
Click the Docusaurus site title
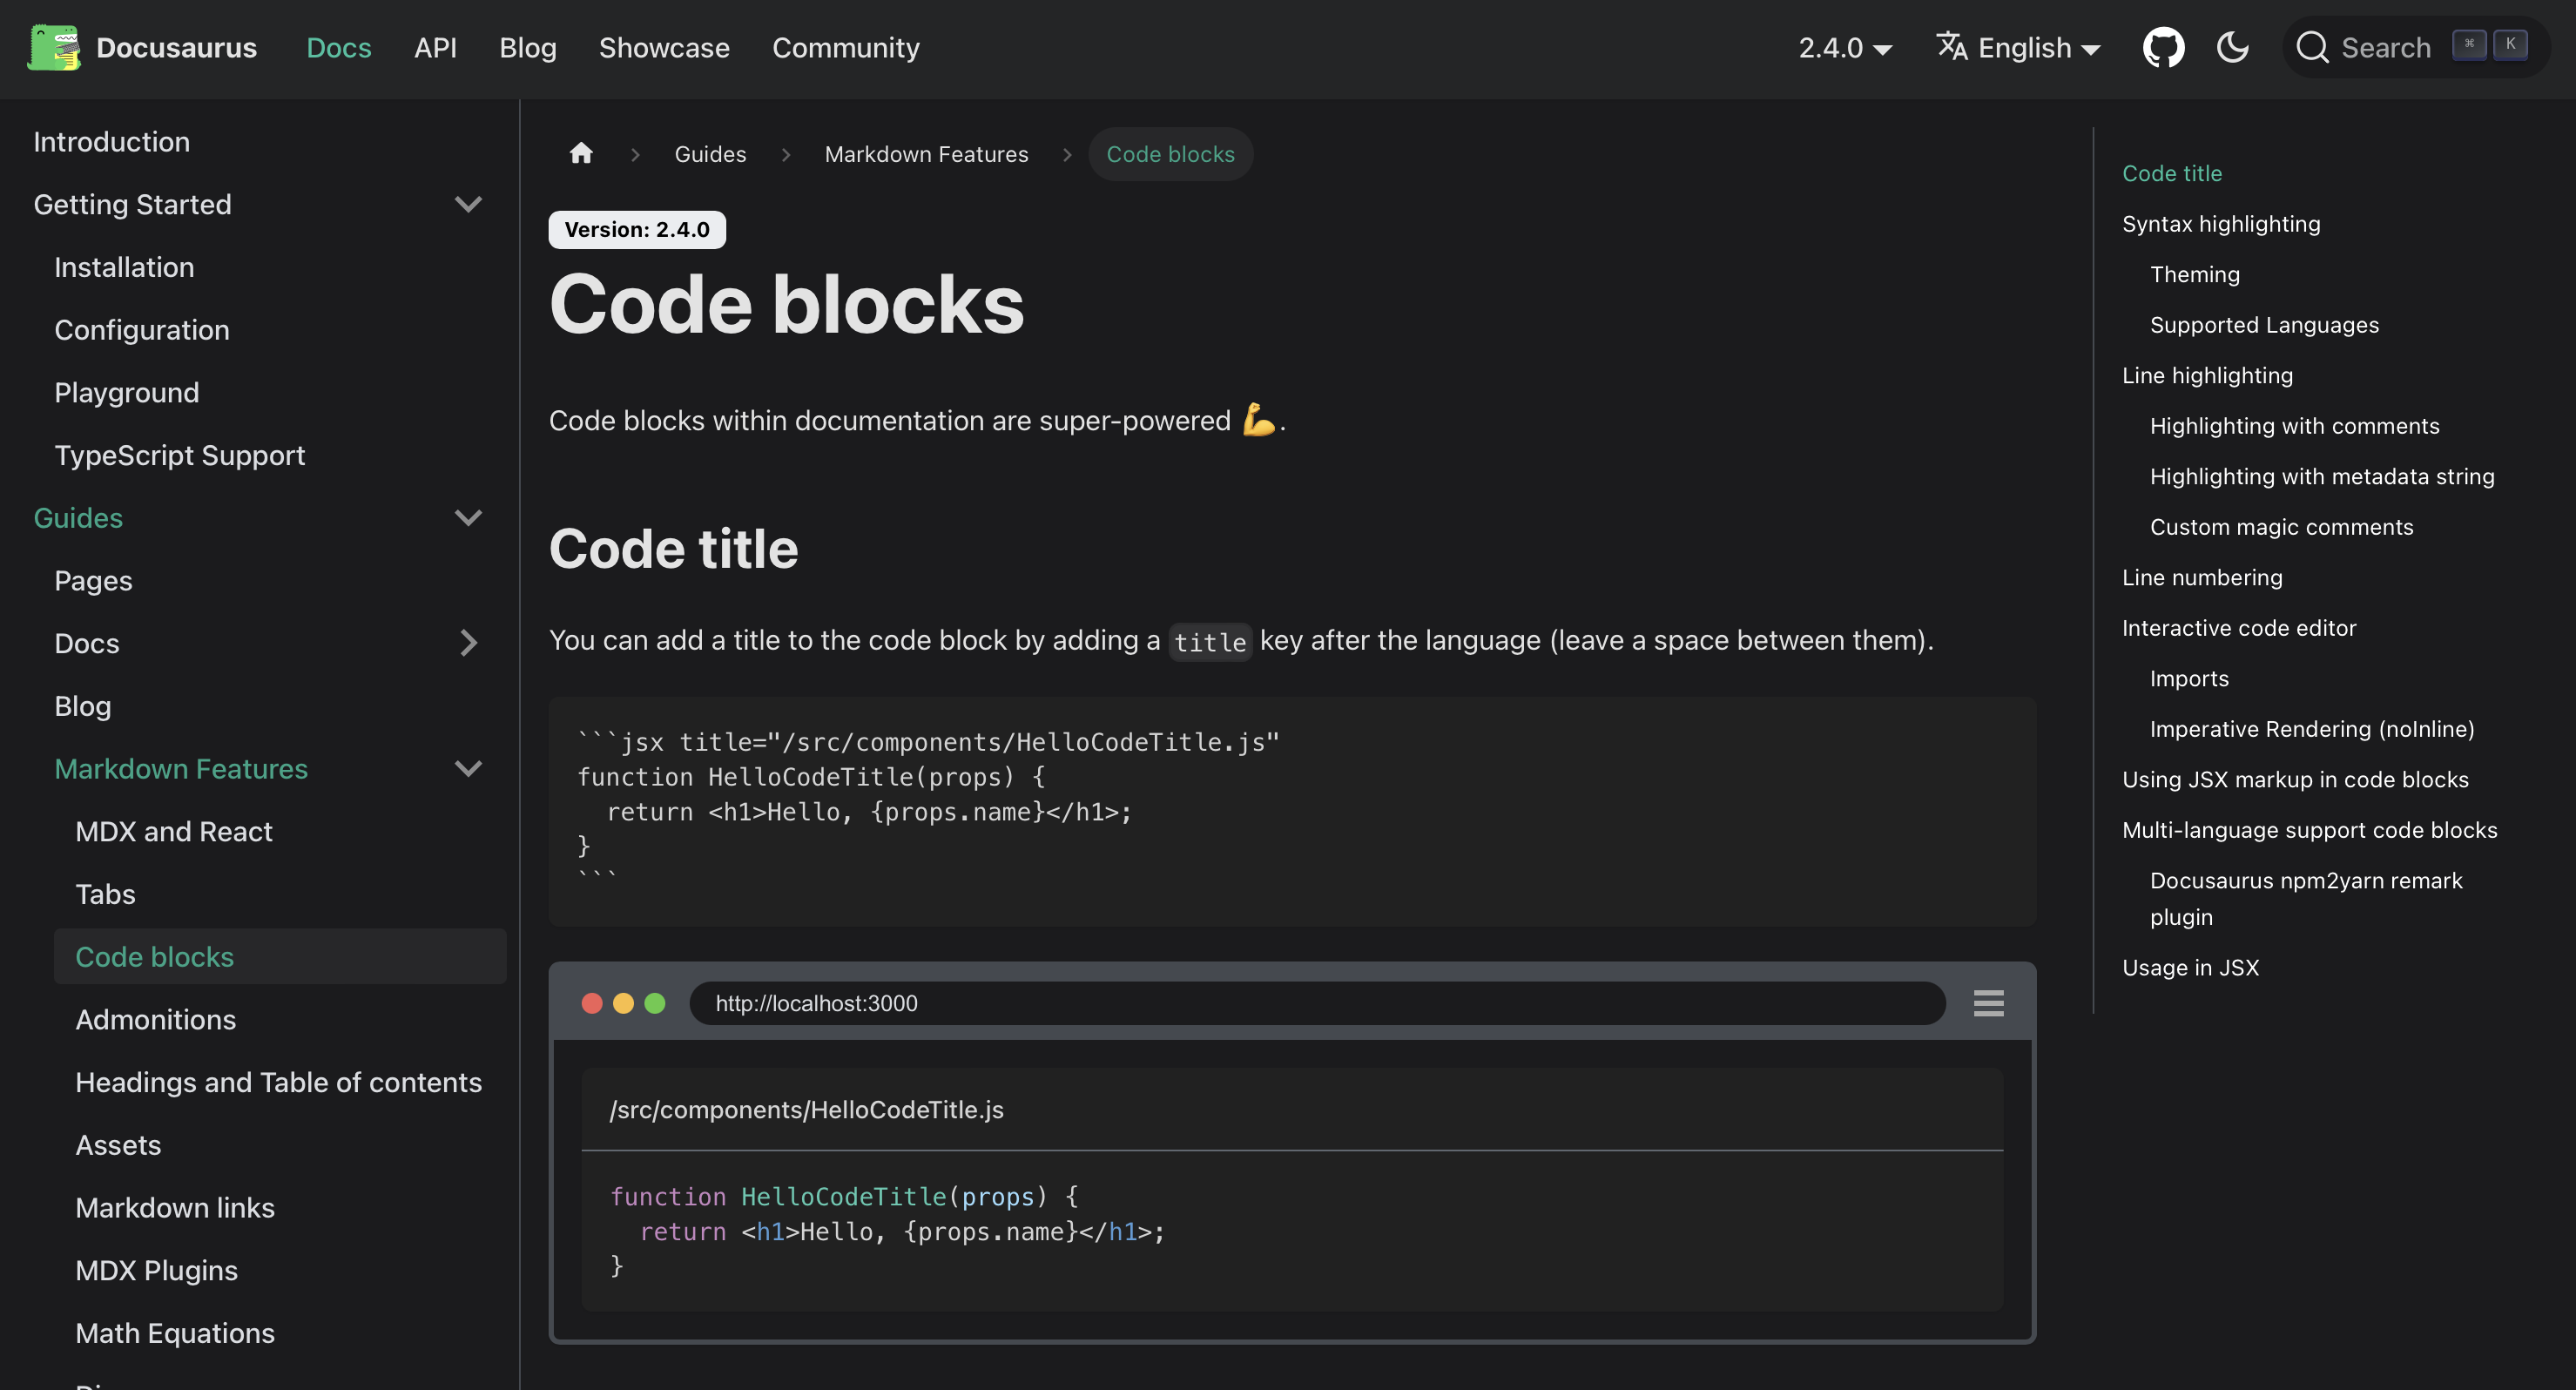pyautogui.click(x=176, y=48)
